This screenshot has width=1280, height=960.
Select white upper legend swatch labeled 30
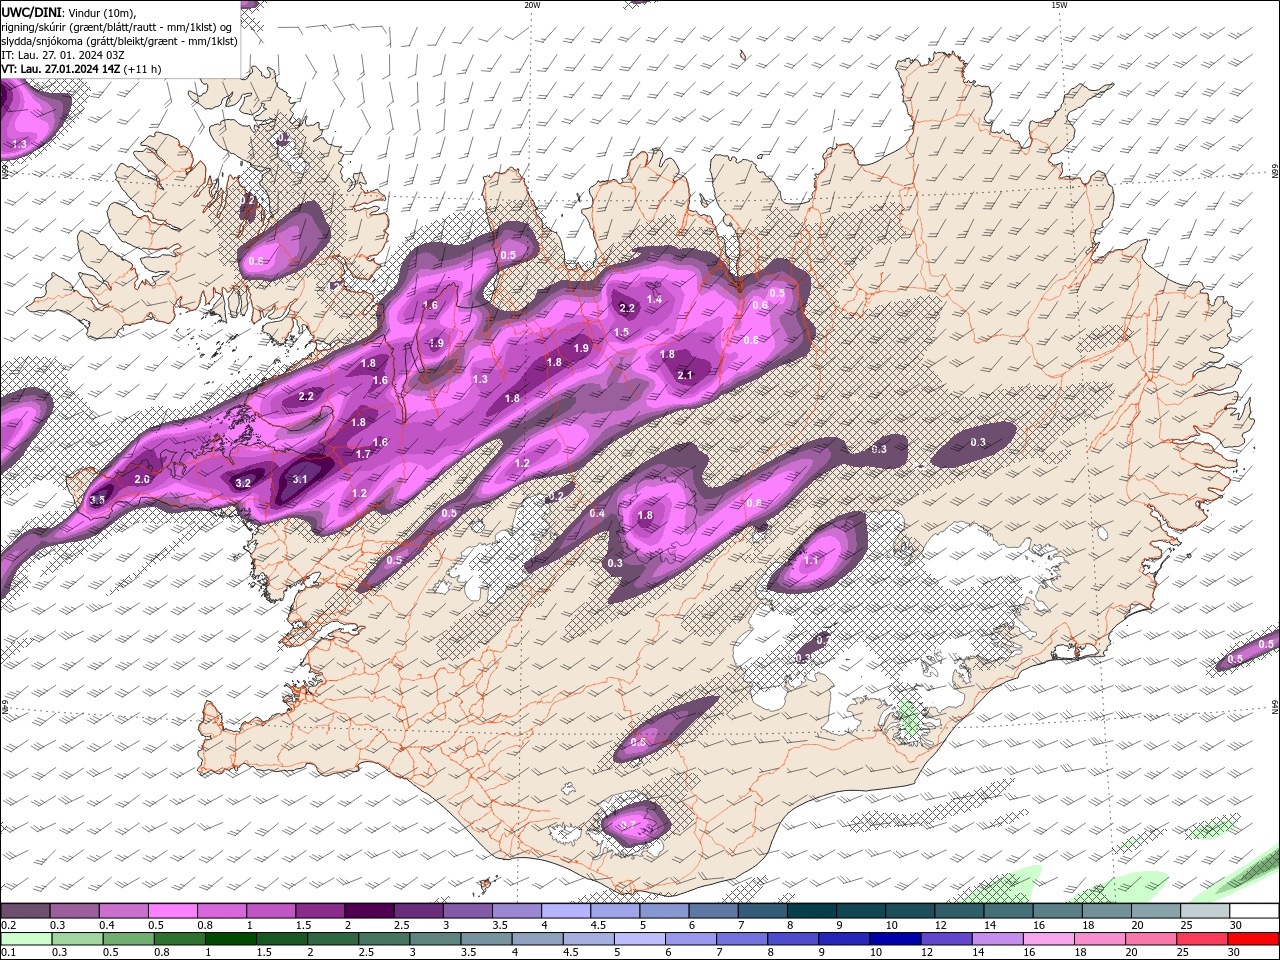coord(1254,911)
